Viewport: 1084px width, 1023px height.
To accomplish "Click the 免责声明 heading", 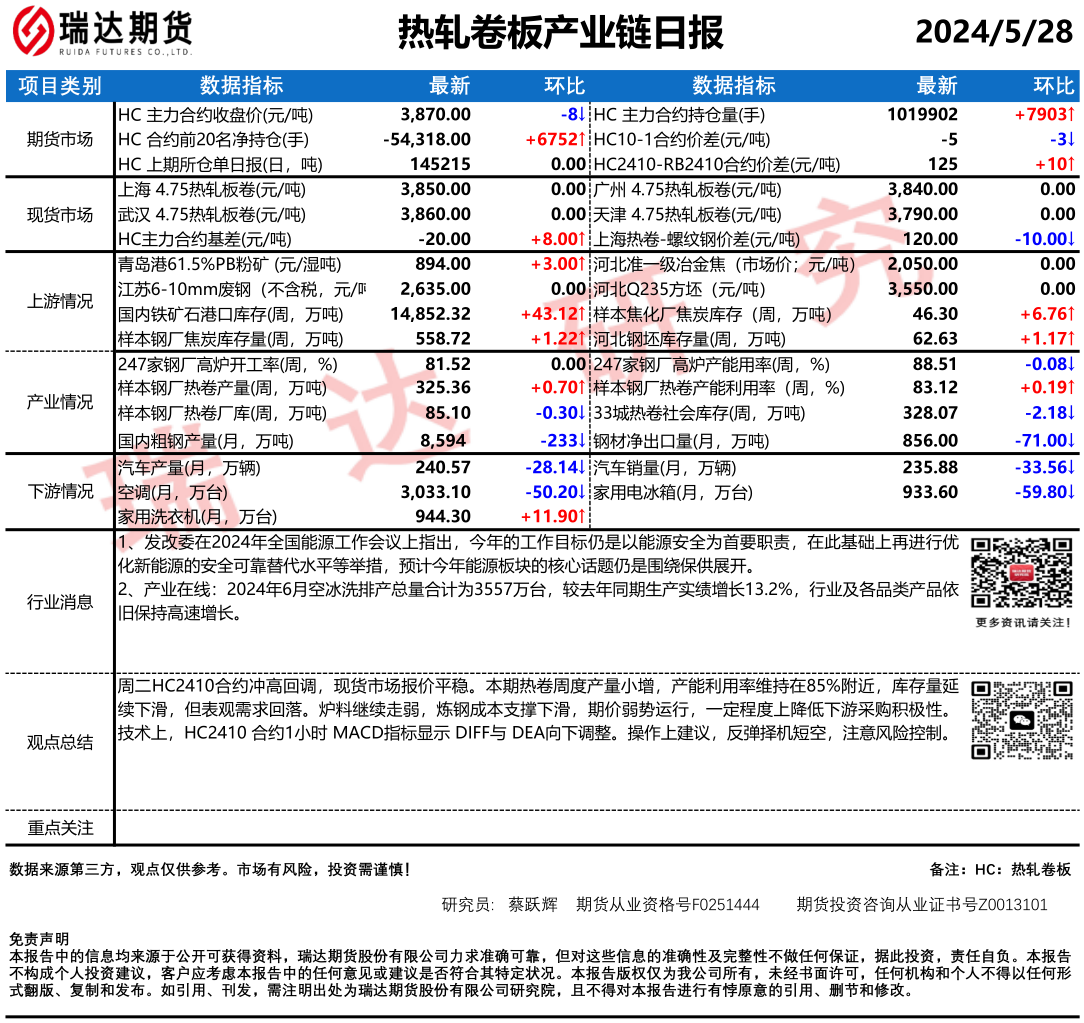I will coord(39,939).
